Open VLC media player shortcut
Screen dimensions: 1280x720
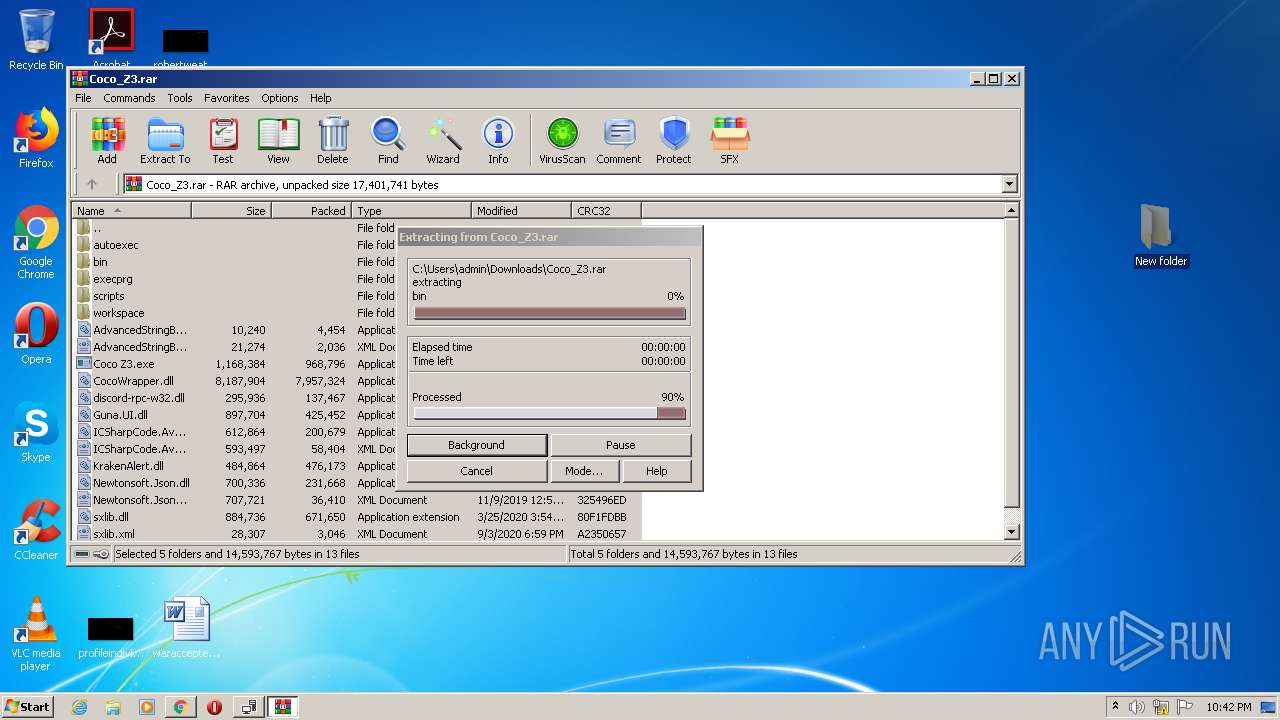(36, 634)
